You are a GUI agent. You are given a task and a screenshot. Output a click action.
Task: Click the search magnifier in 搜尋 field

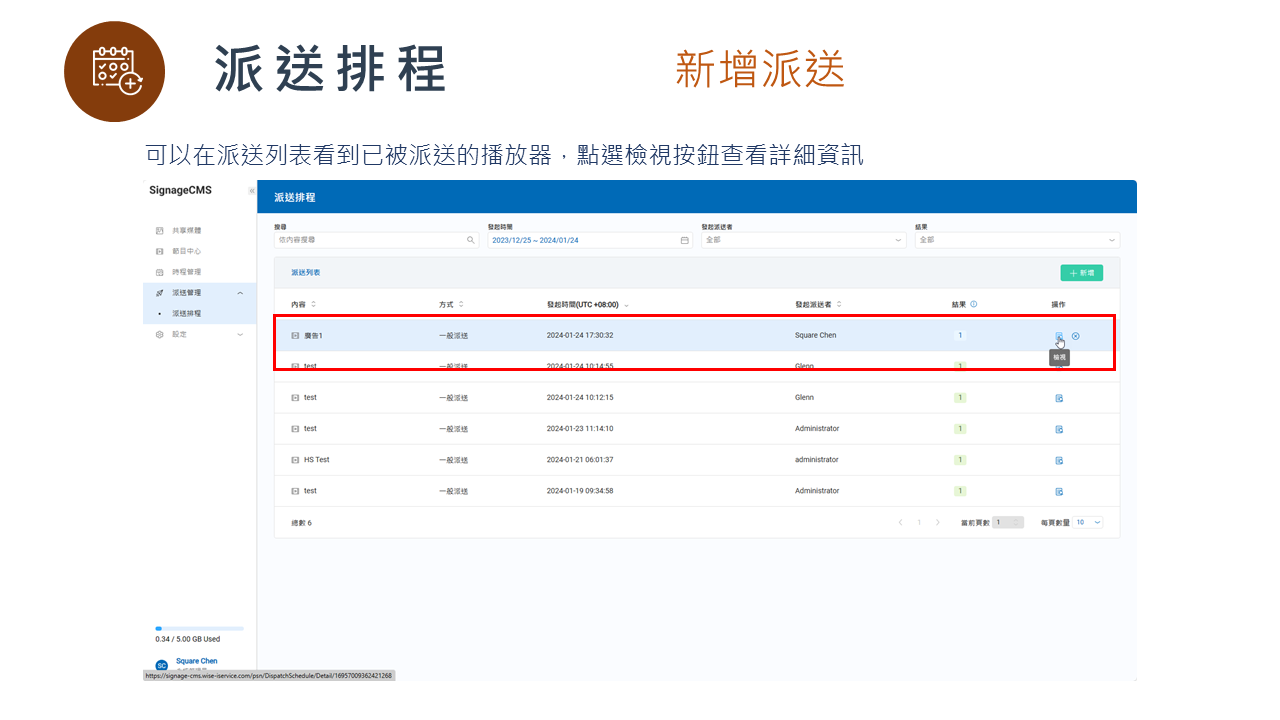click(470, 240)
